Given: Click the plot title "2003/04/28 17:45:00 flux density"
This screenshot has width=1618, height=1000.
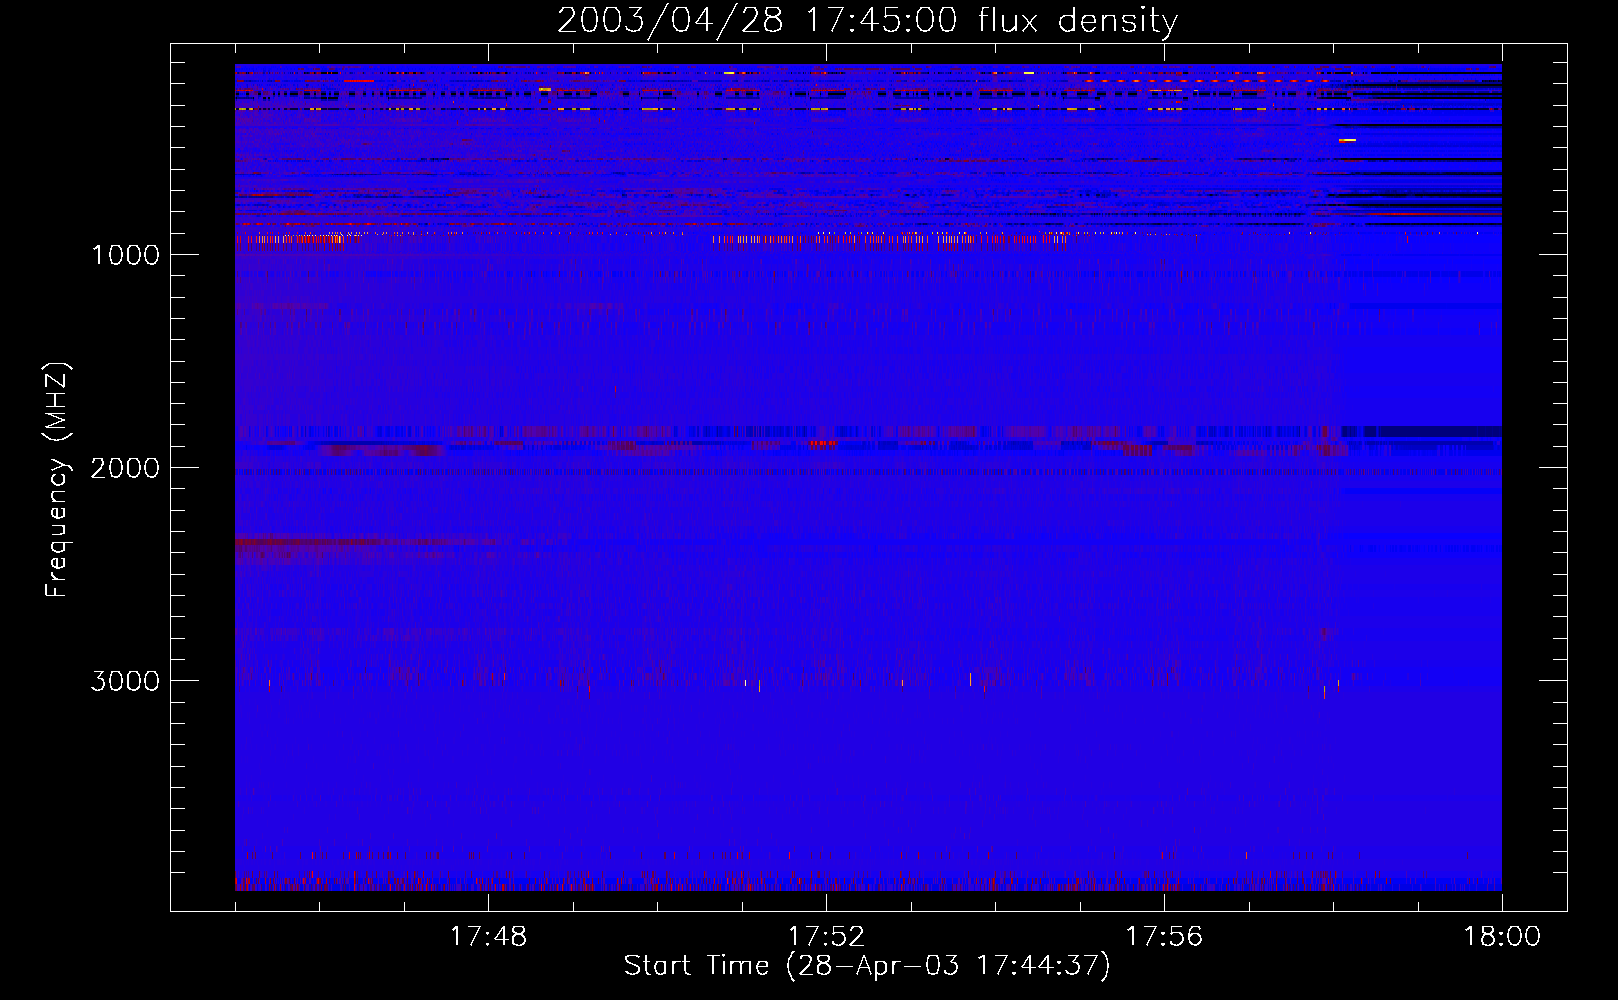Looking at the screenshot, I should pyautogui.click(x=867, y=20).
